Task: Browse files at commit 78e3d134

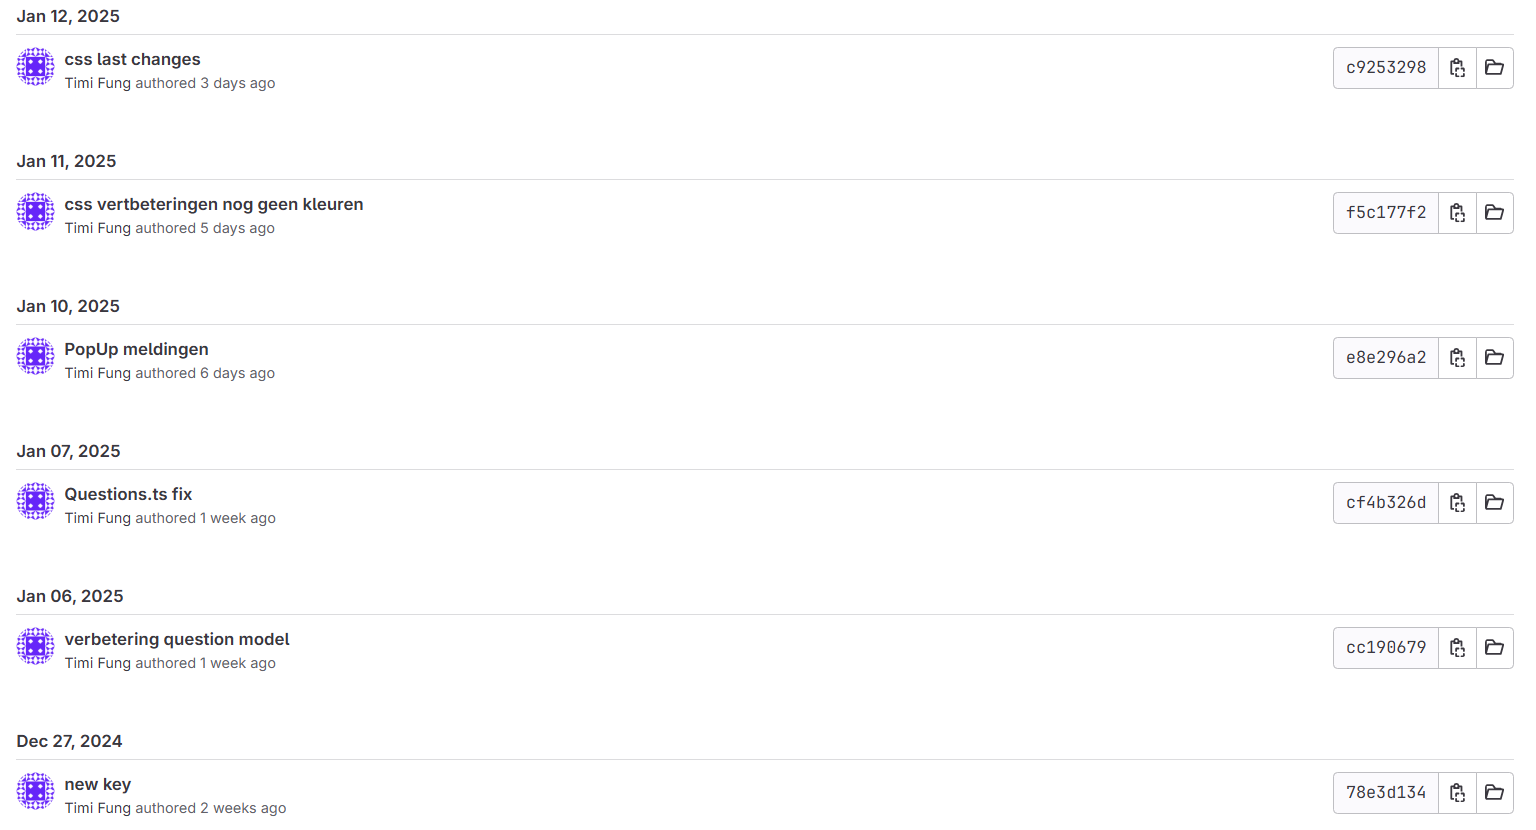Action: (1494, 793)
